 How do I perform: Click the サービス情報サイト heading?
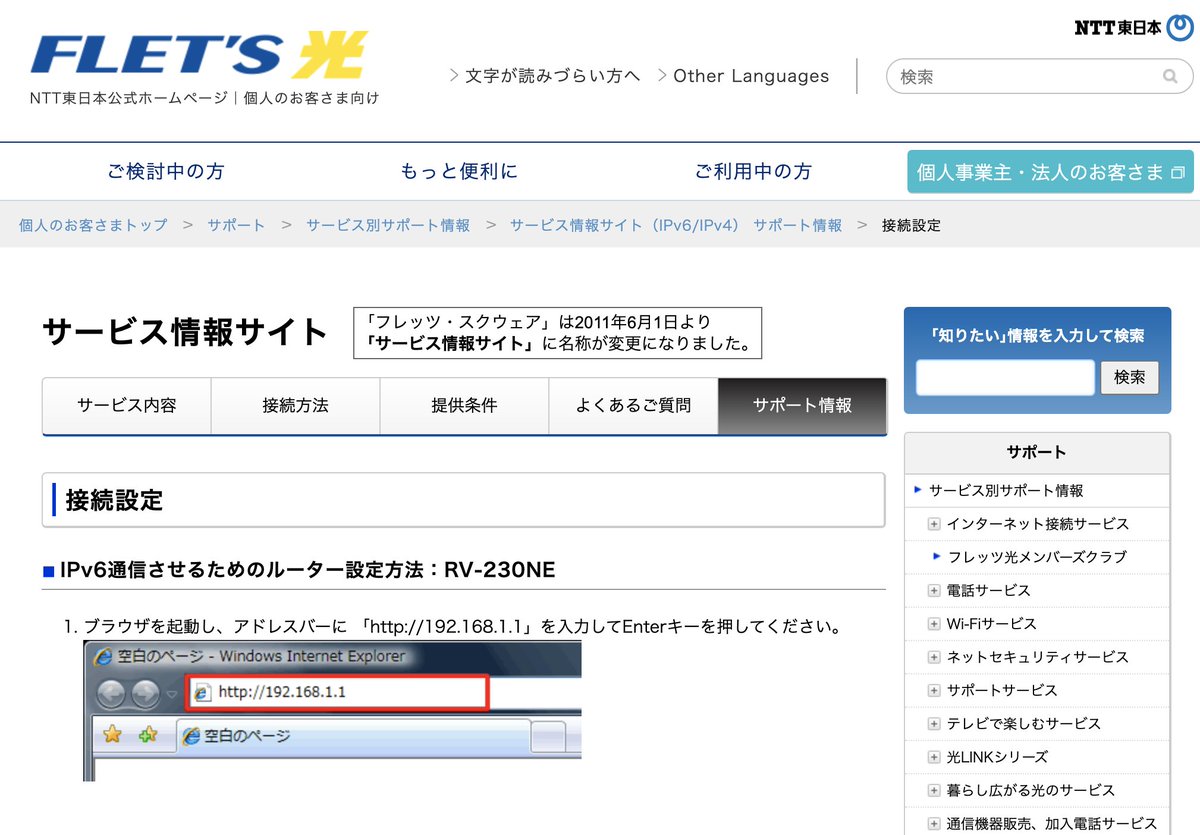(x=185, y=332)
